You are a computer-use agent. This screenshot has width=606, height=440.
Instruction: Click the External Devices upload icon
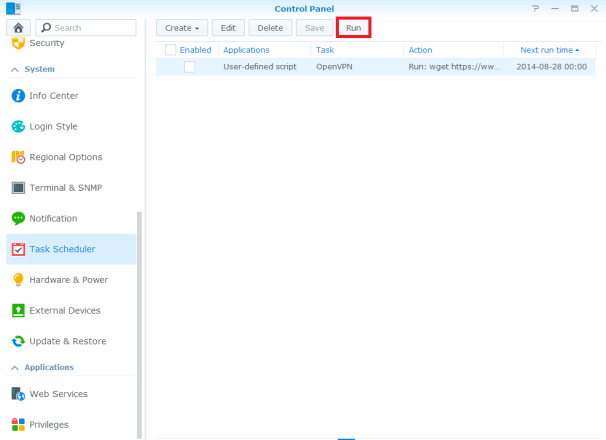point(18,310)
